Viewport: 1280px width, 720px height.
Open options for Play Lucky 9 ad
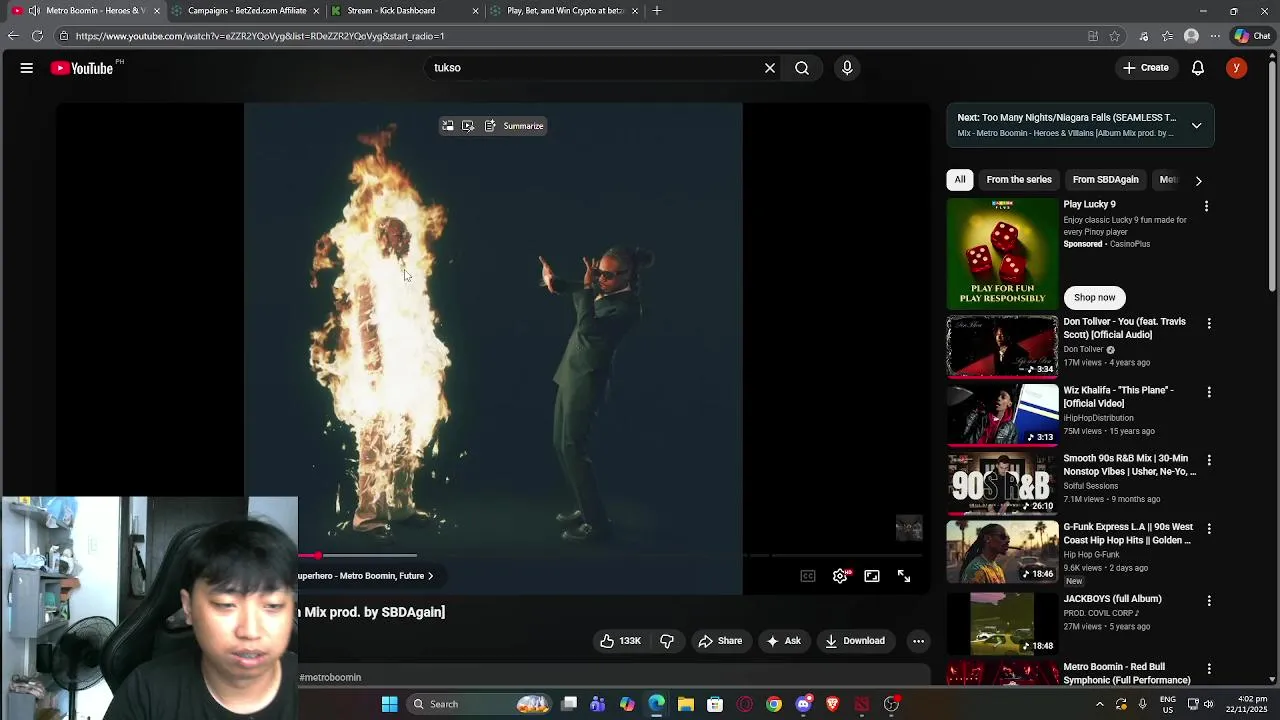point(1206,206)
